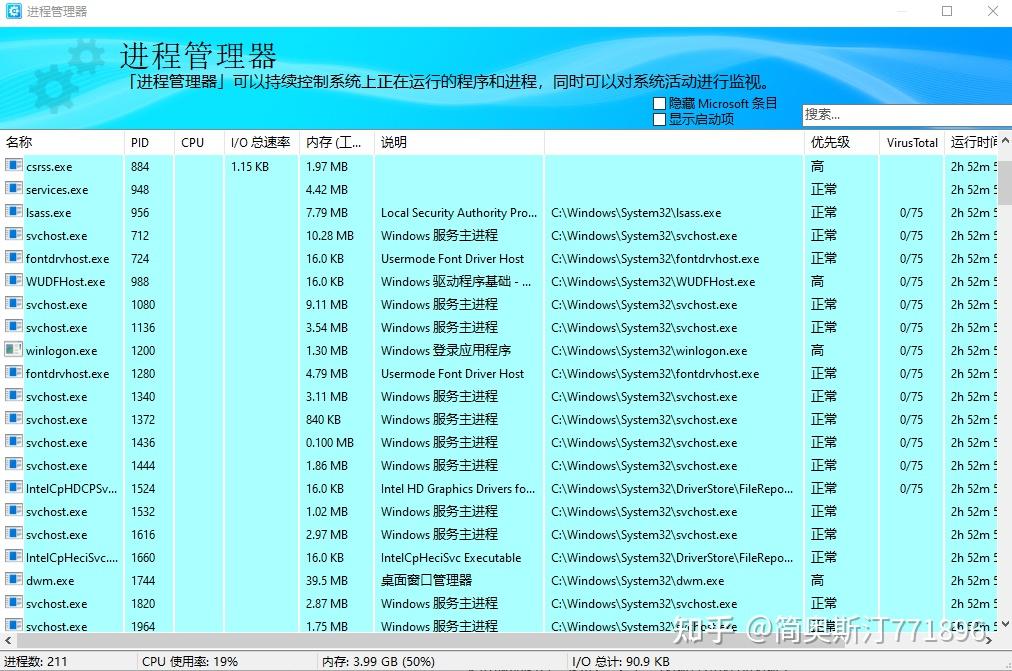This screenshot has width=1012, height=671.
Task: Click icon of svchost.exe PID 1820
Action: [x=14, y=603]
